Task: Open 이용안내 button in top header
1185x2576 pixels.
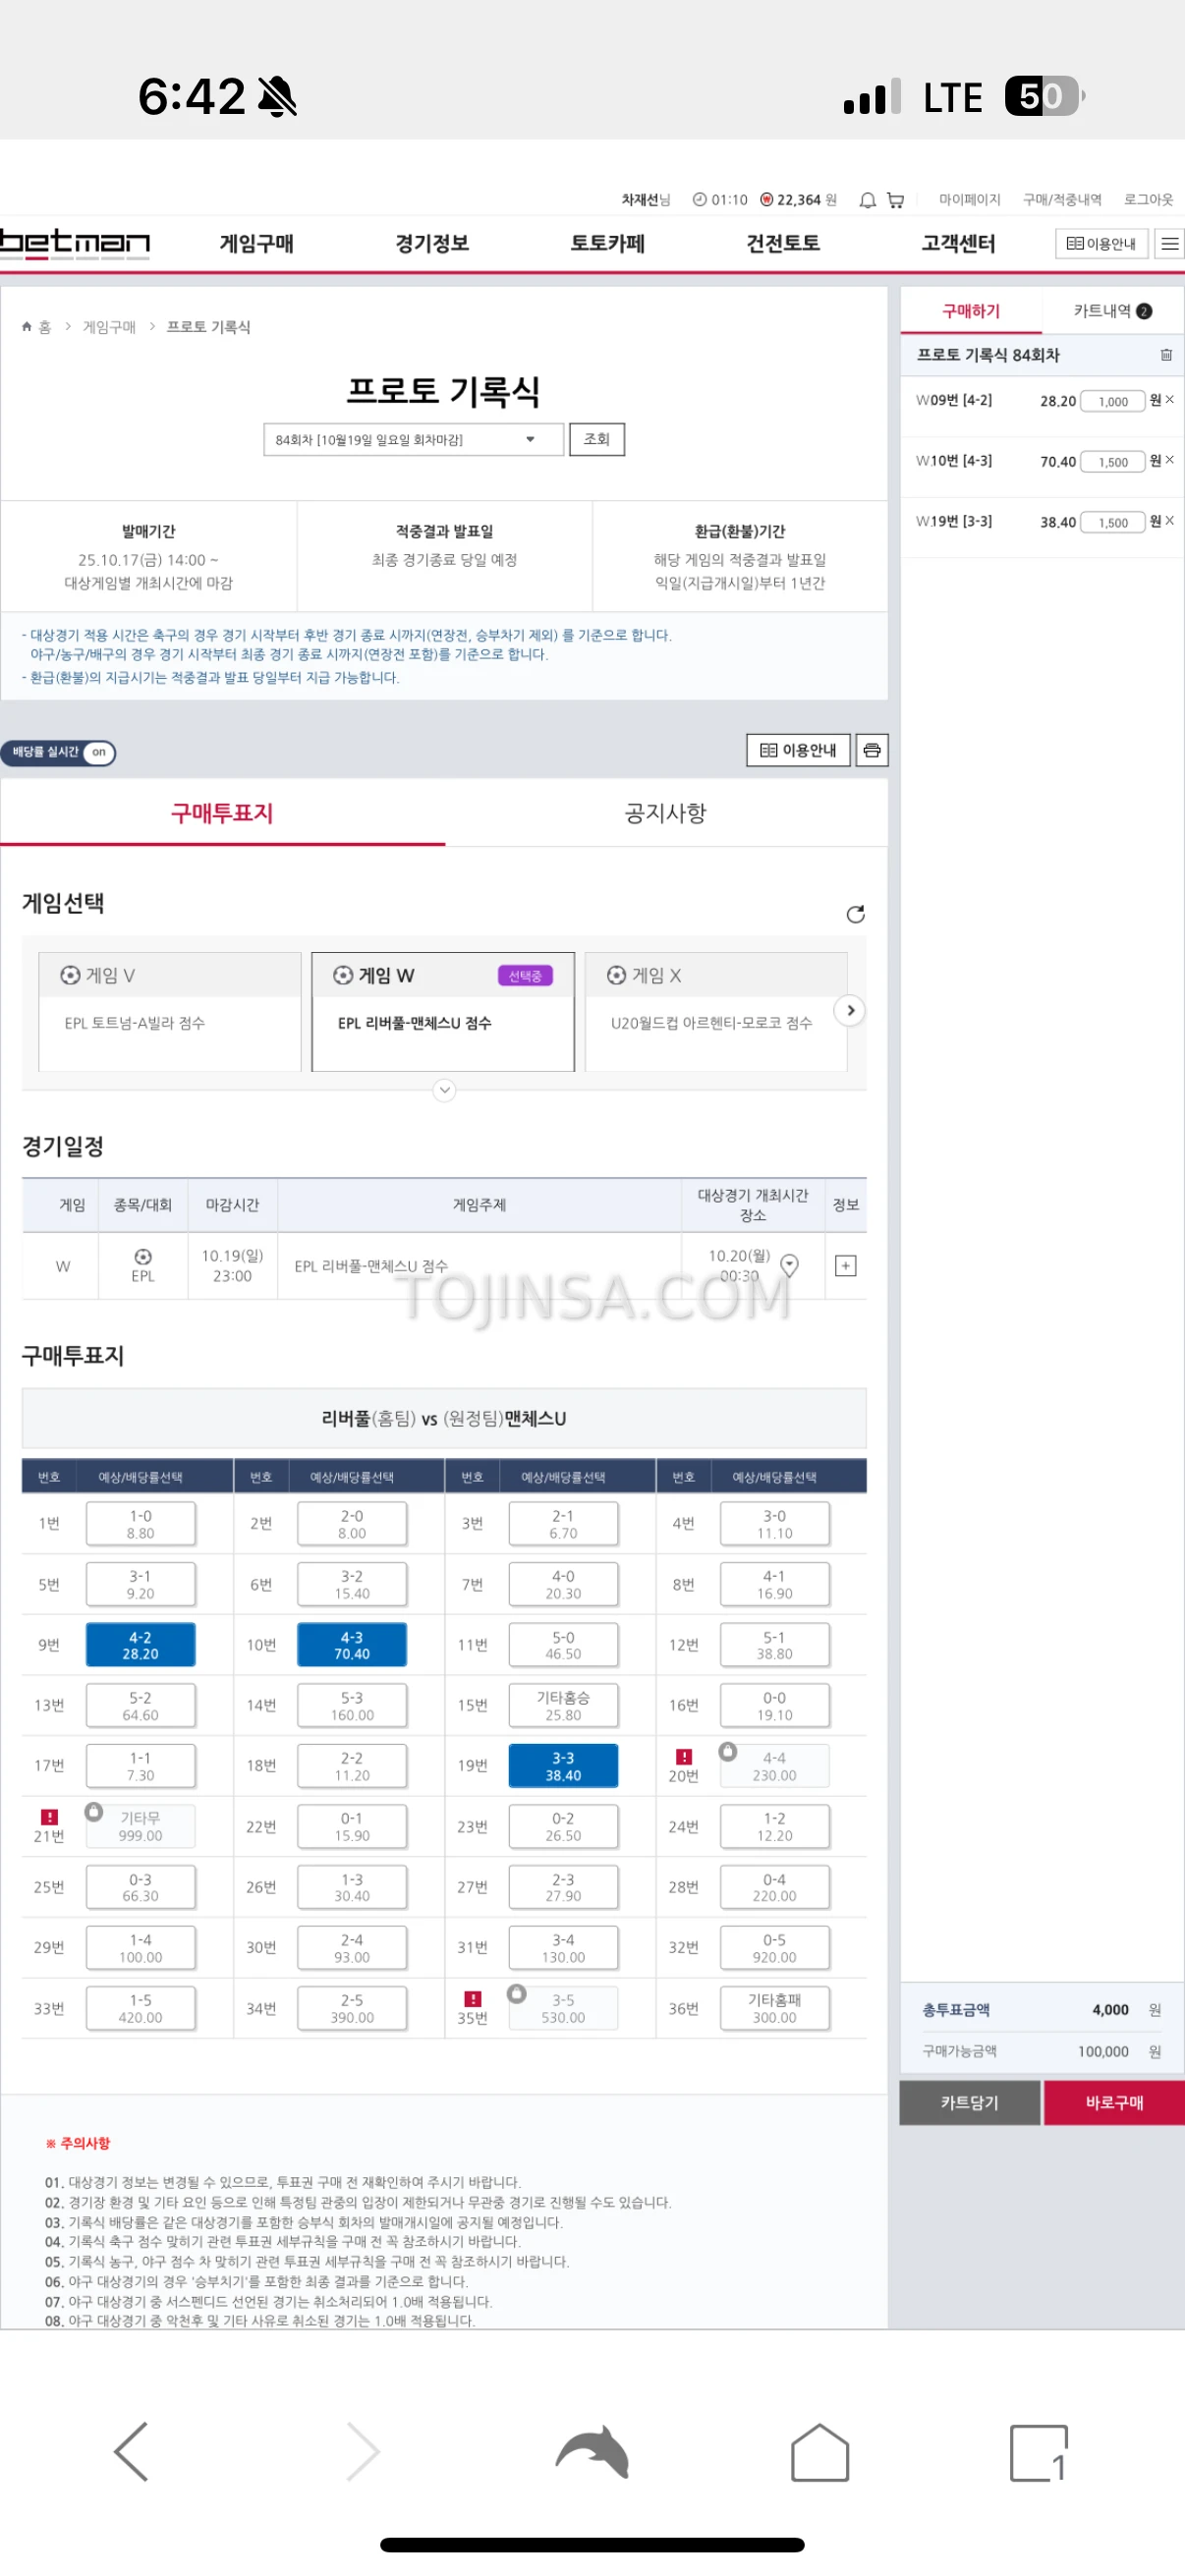Action: 1101,243
